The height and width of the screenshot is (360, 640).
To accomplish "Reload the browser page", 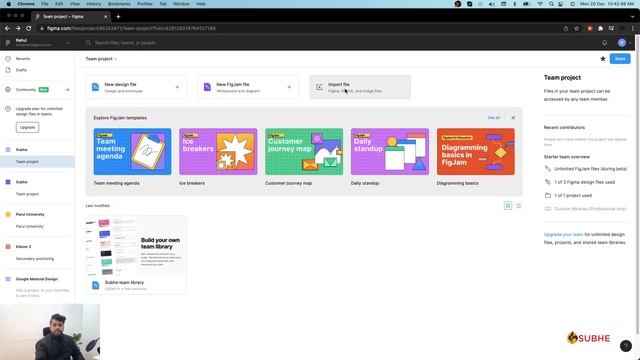I will pos(29,29).
